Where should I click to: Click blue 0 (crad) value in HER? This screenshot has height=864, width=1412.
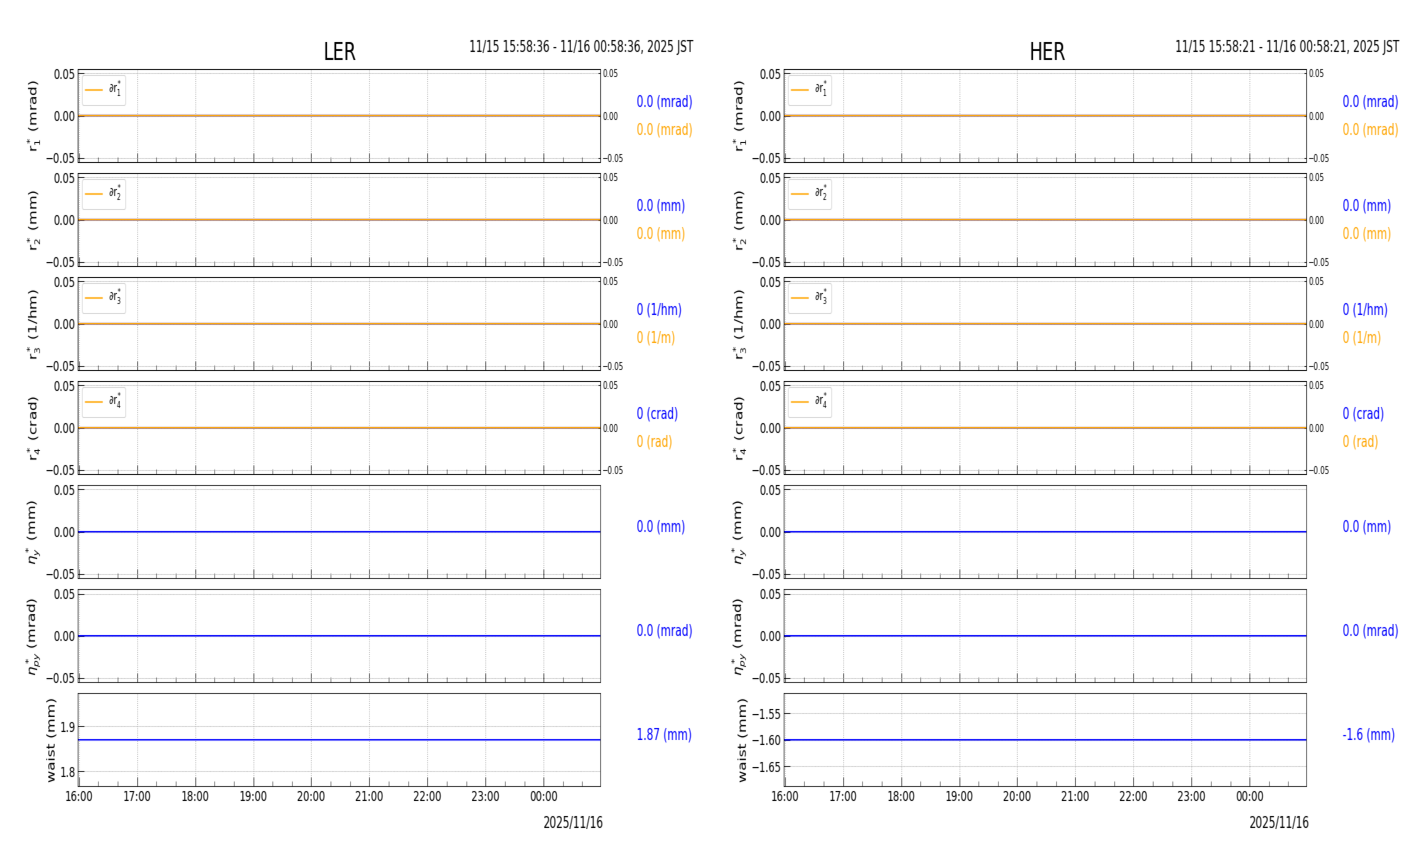(x=1363, y=414)
